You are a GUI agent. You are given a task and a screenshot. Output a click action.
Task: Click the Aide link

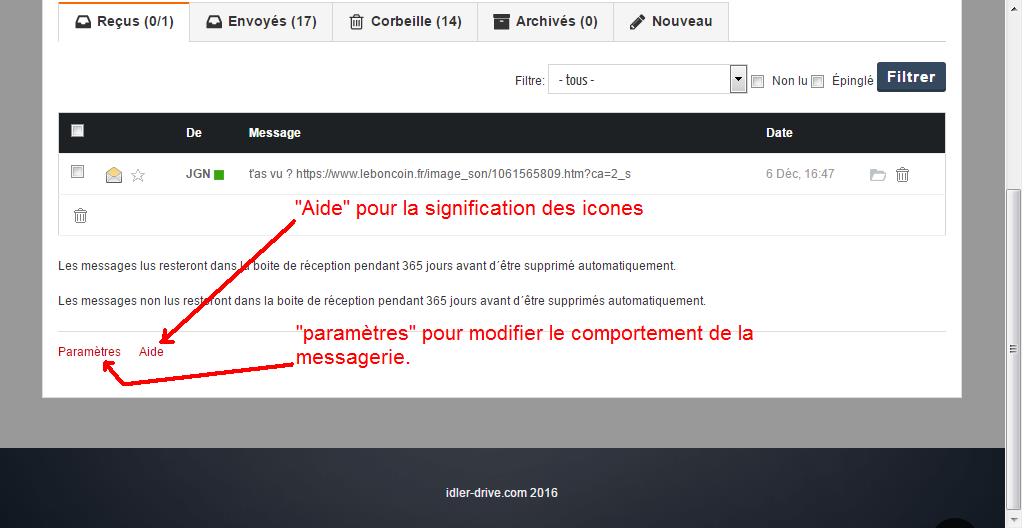[151, 352]
